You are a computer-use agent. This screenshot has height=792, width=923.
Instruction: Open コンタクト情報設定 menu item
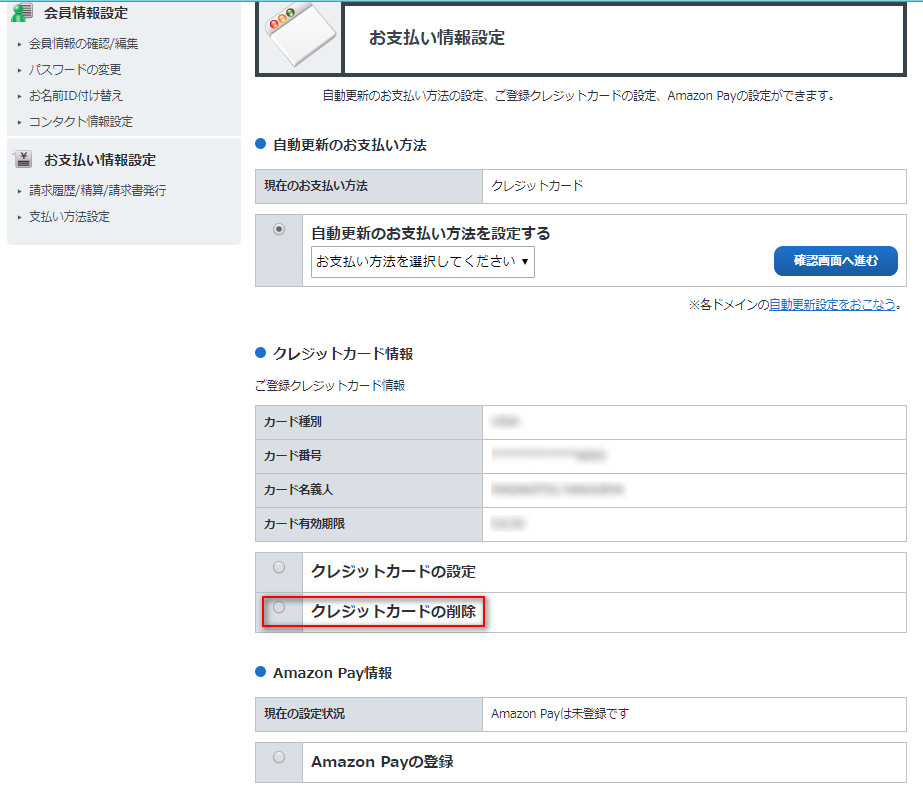tap(80, 122)
